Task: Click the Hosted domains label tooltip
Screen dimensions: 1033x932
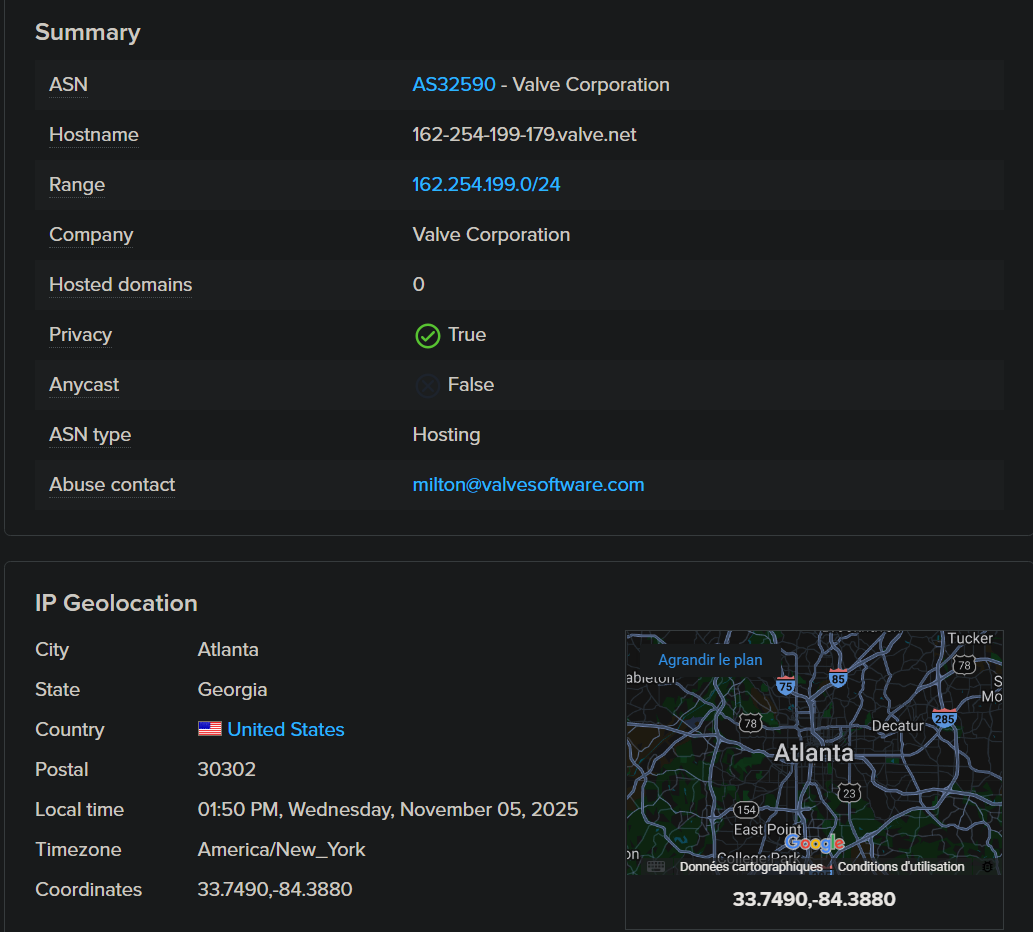Action: (120, 285)
